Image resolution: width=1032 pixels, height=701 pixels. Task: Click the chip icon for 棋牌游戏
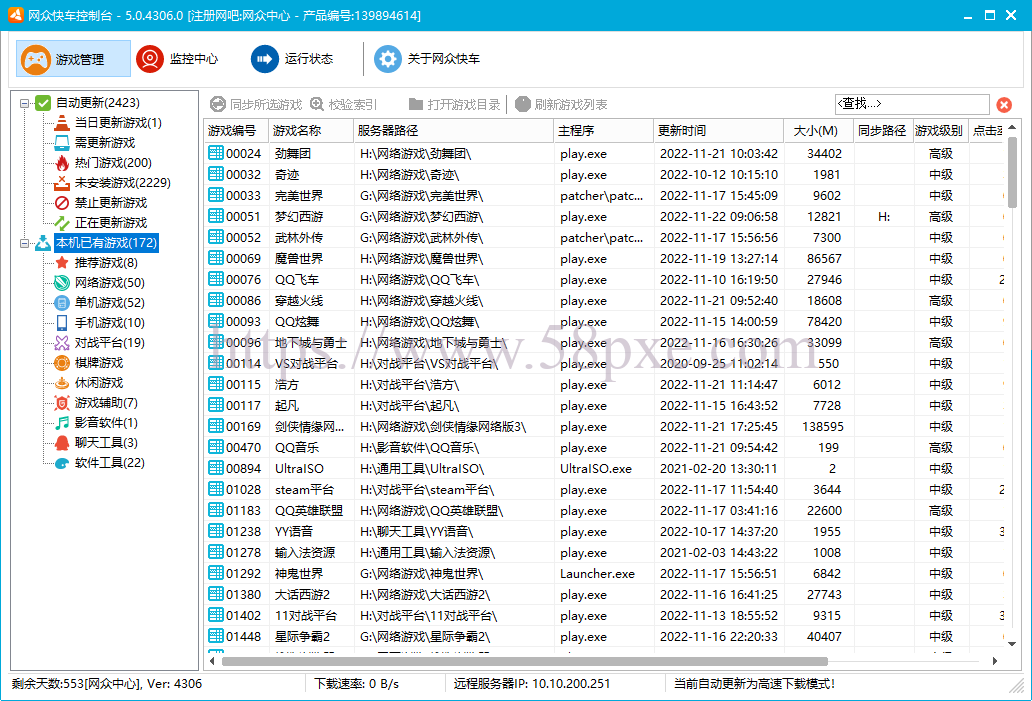click(x=62, y=363)
